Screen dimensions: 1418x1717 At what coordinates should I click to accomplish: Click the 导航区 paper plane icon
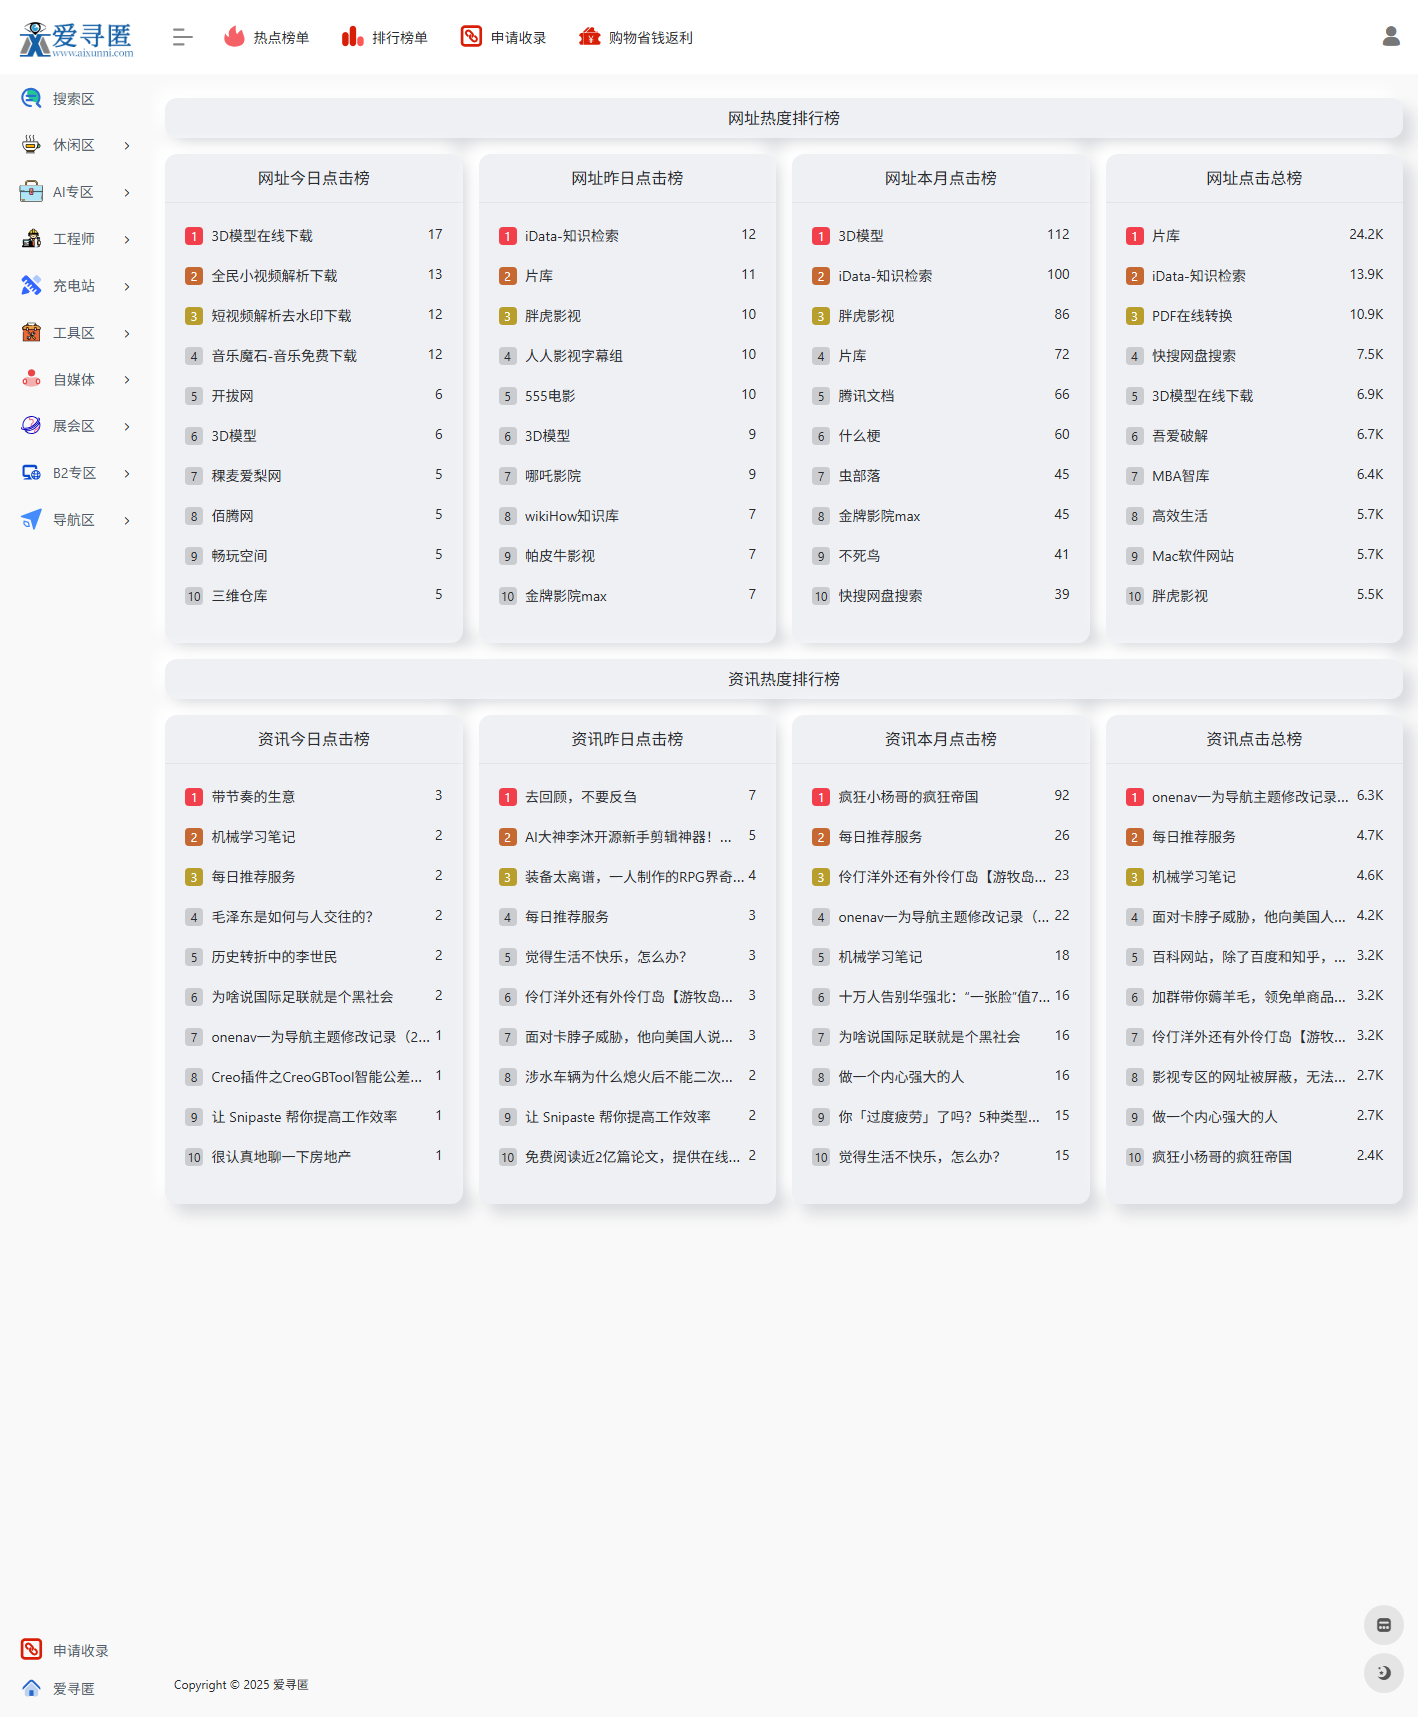31,520
